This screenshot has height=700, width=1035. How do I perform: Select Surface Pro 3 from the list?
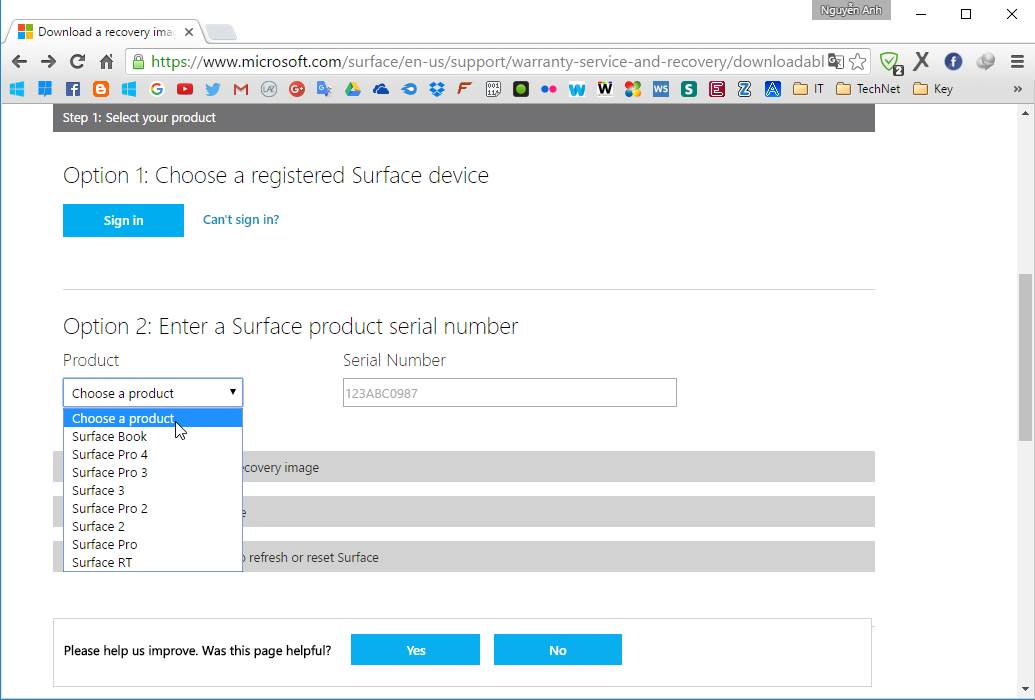[x=153, y=472]
